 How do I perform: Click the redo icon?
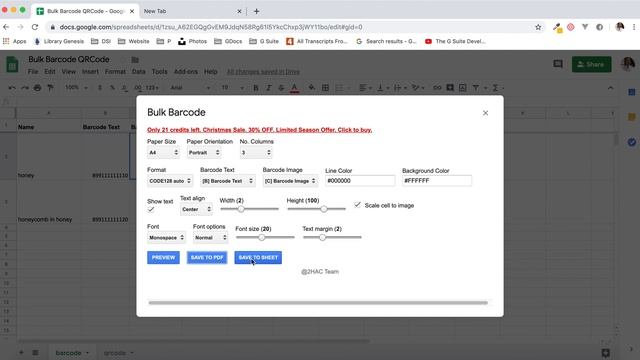24,88
